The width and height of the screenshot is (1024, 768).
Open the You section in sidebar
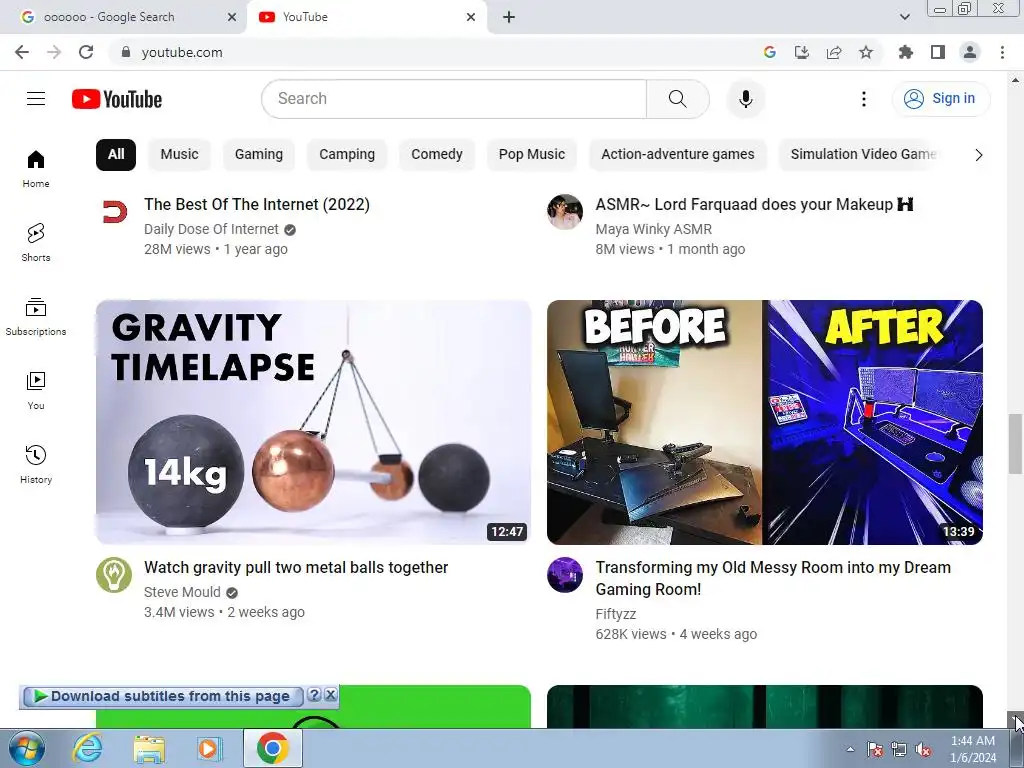pos(36,391)
